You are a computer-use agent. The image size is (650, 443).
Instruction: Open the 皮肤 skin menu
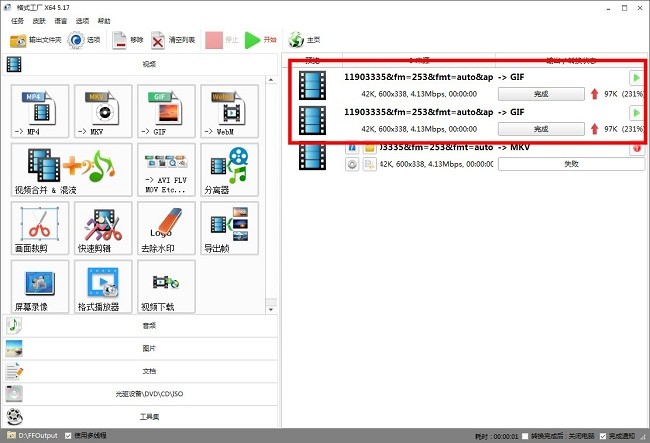39,21
